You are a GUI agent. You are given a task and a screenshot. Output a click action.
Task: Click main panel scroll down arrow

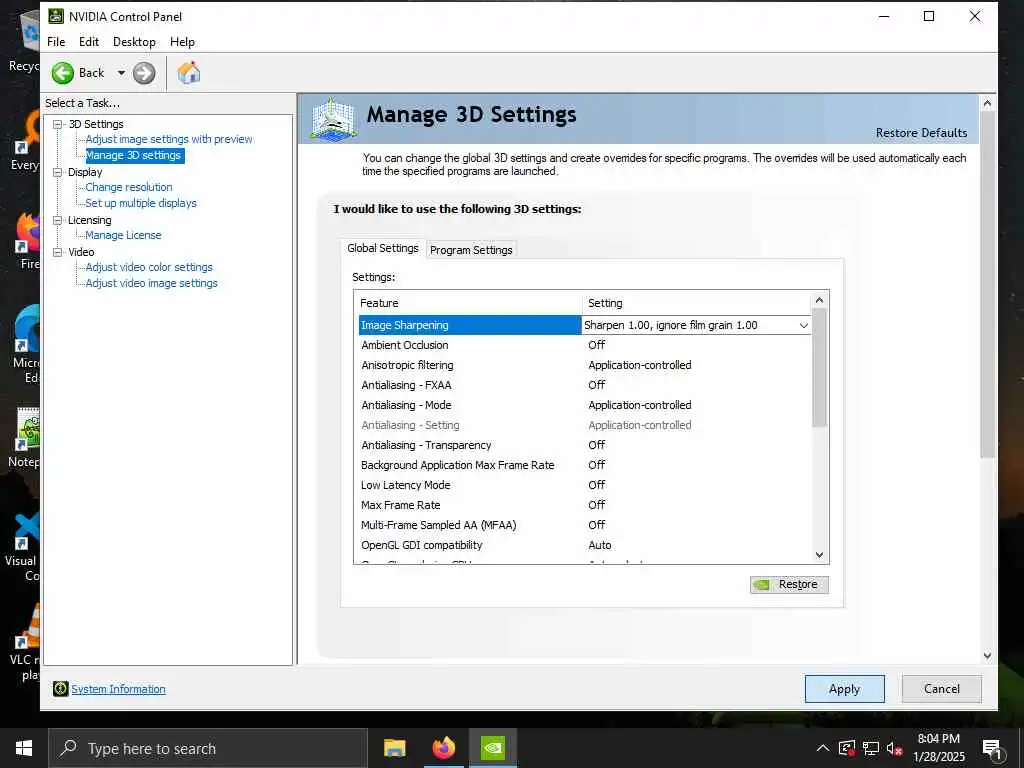point(987,655)
